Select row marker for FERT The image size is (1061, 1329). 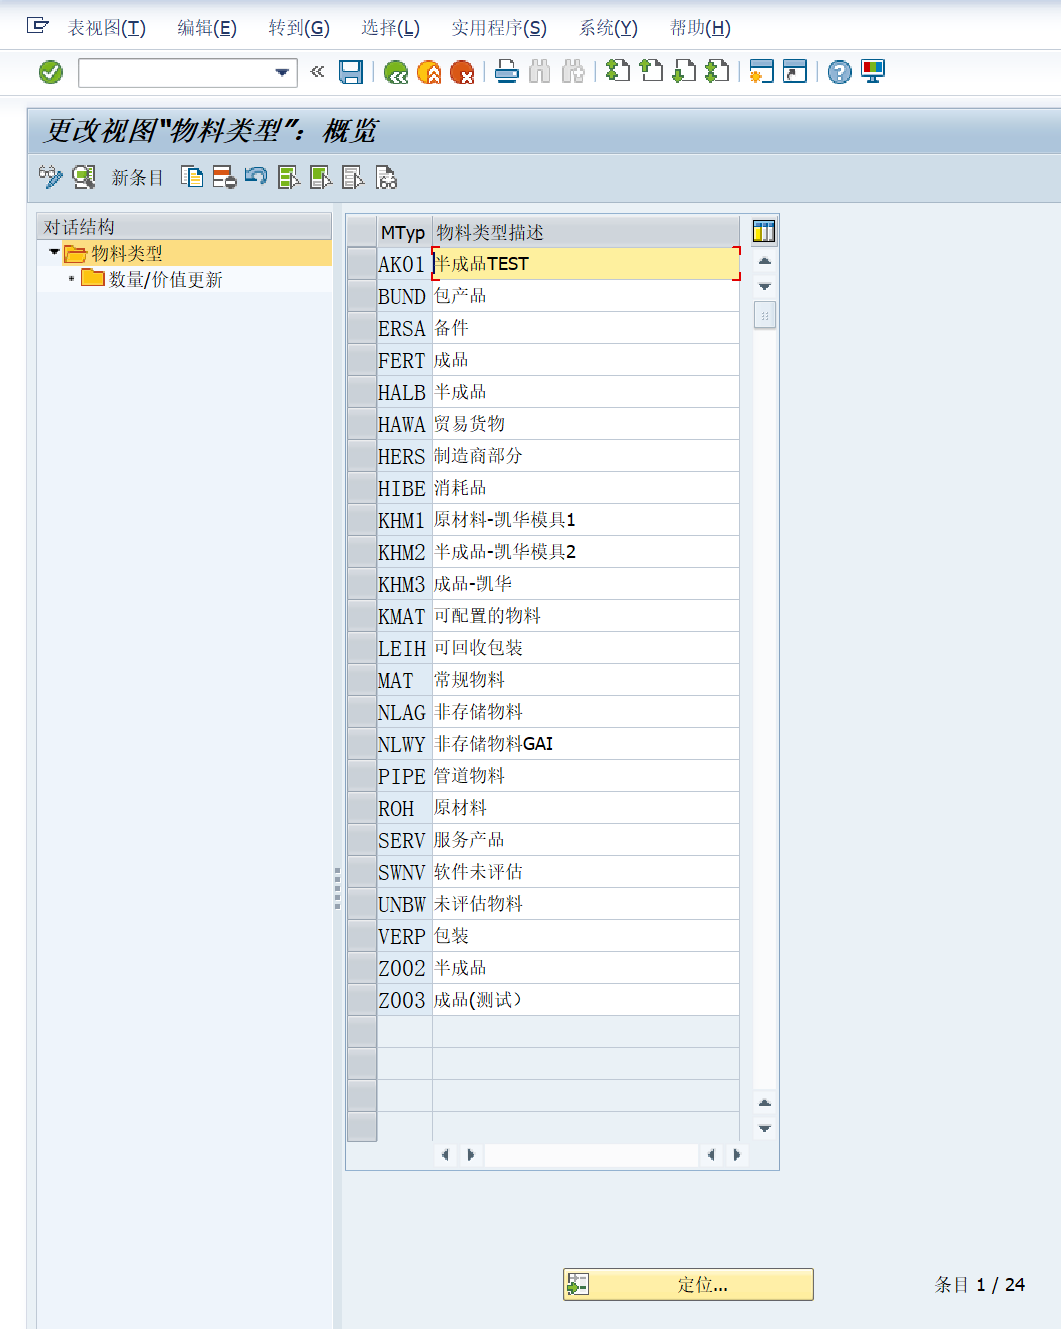[361, 360]
